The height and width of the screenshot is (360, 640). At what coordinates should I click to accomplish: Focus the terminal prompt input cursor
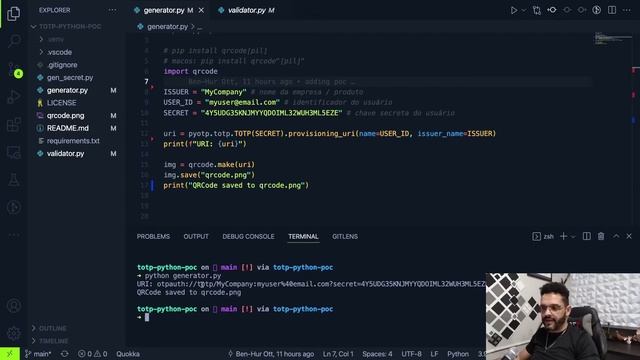pos(147,317)
